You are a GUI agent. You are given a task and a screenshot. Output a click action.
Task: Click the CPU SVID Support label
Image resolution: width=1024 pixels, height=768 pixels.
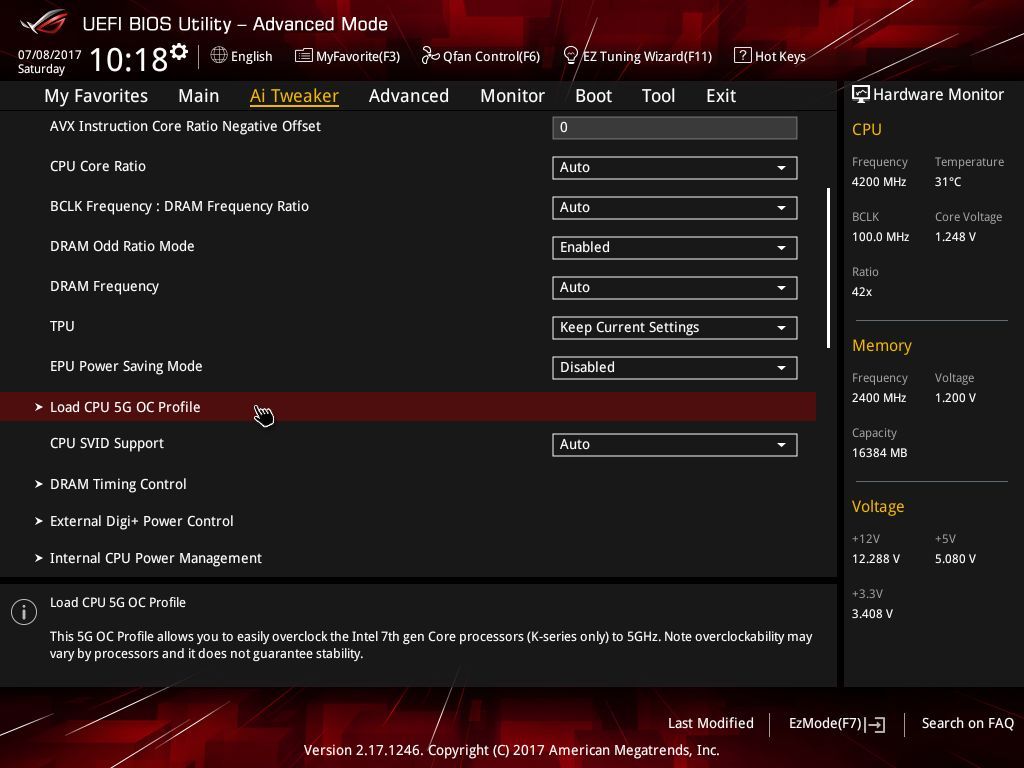tap(106, 443)
